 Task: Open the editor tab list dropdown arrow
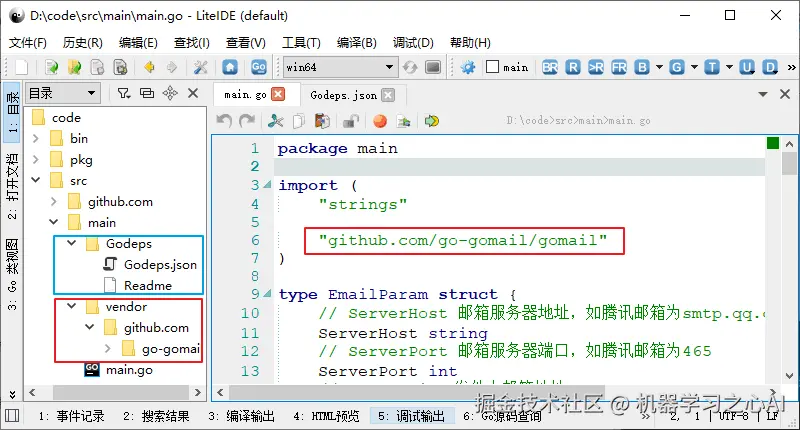pos(763,94)
